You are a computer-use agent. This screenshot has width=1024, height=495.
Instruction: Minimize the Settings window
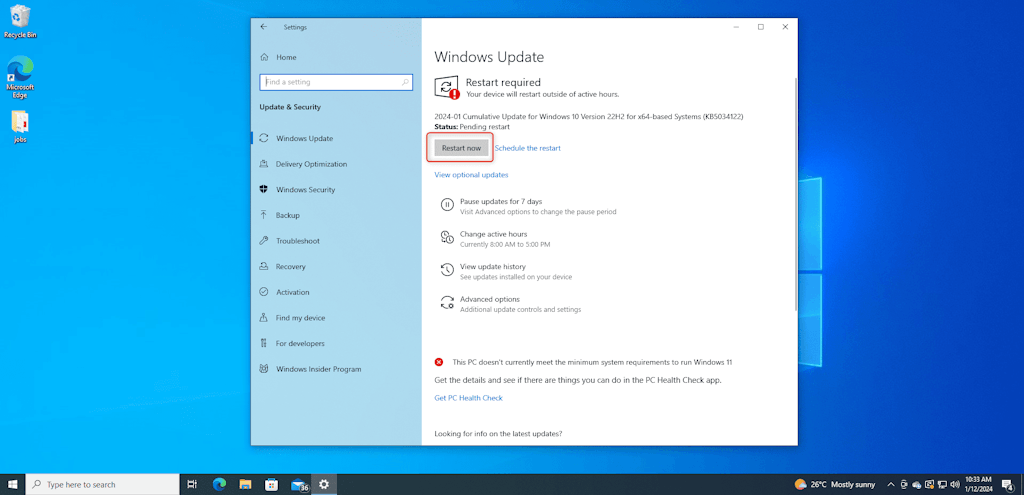[736, 27]
